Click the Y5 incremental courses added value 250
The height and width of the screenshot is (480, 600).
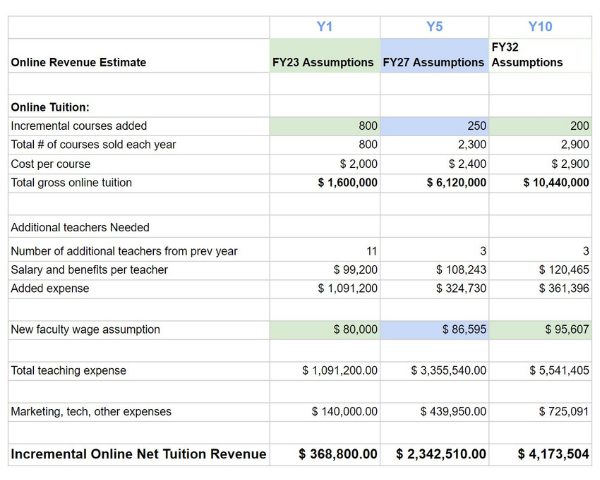tap(434, 126)
